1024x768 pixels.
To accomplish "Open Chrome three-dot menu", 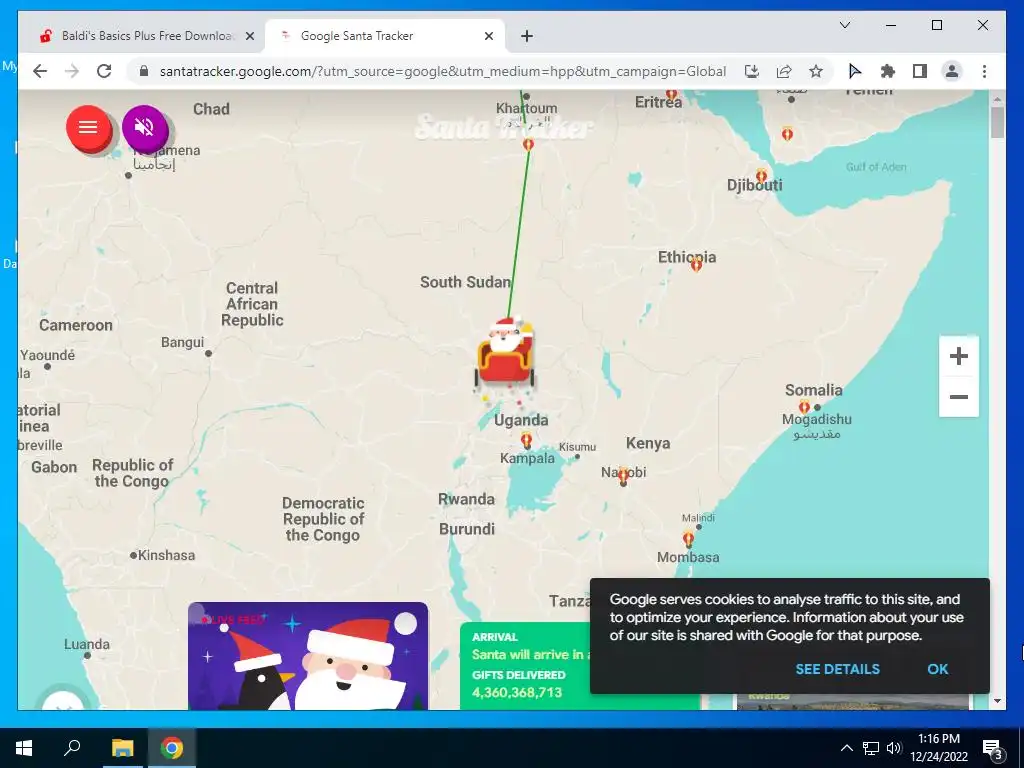I will (x=984, y=71).
